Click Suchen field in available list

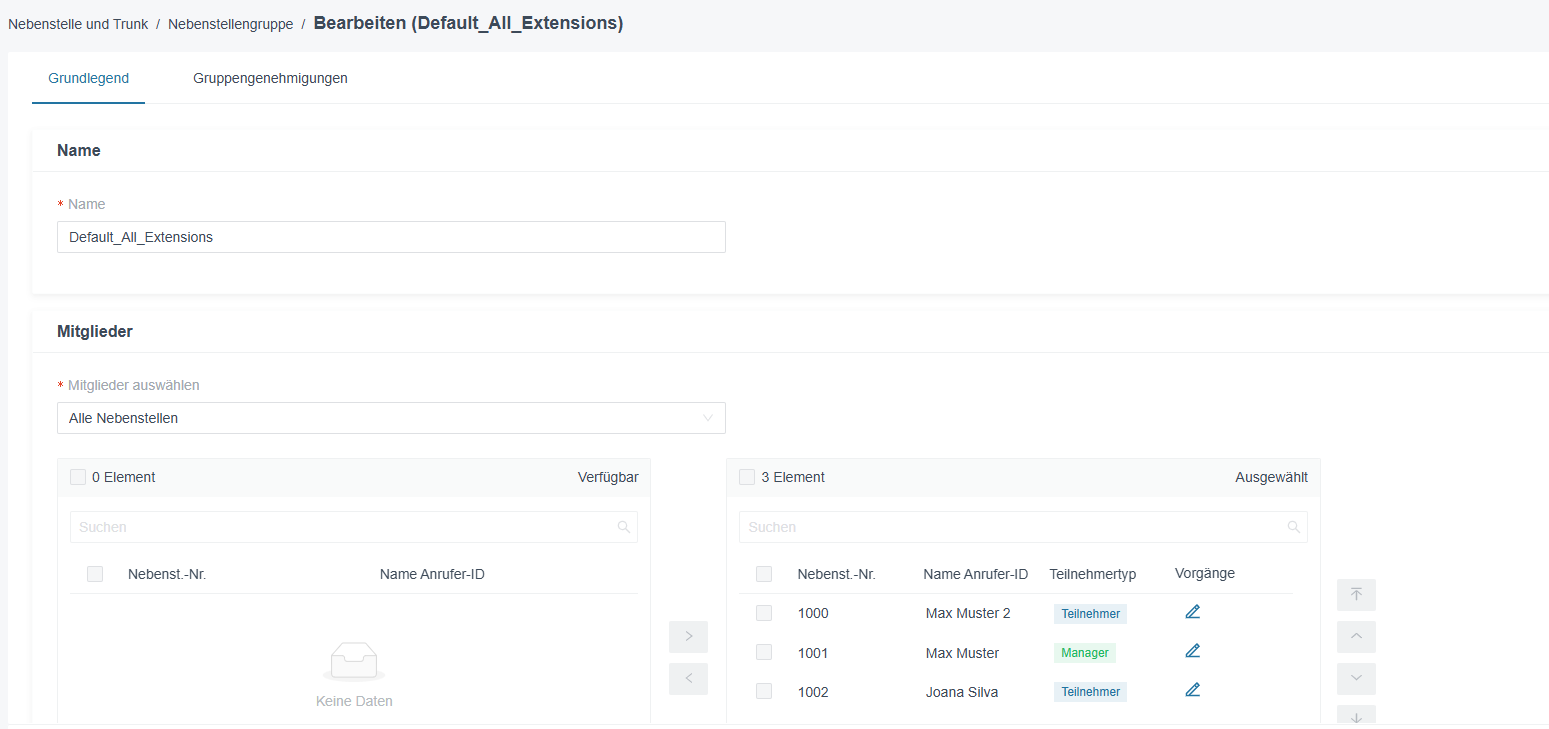[354, 527]
